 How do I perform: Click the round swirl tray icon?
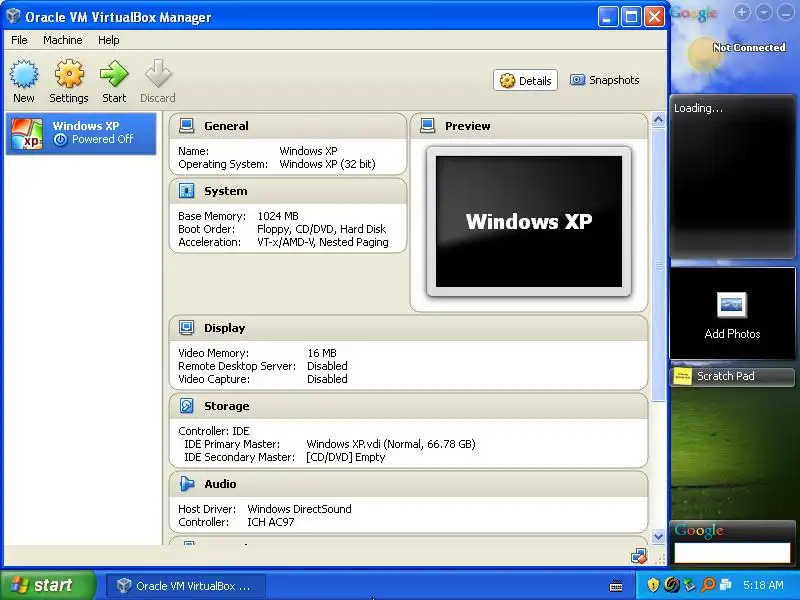coord(671,585)
